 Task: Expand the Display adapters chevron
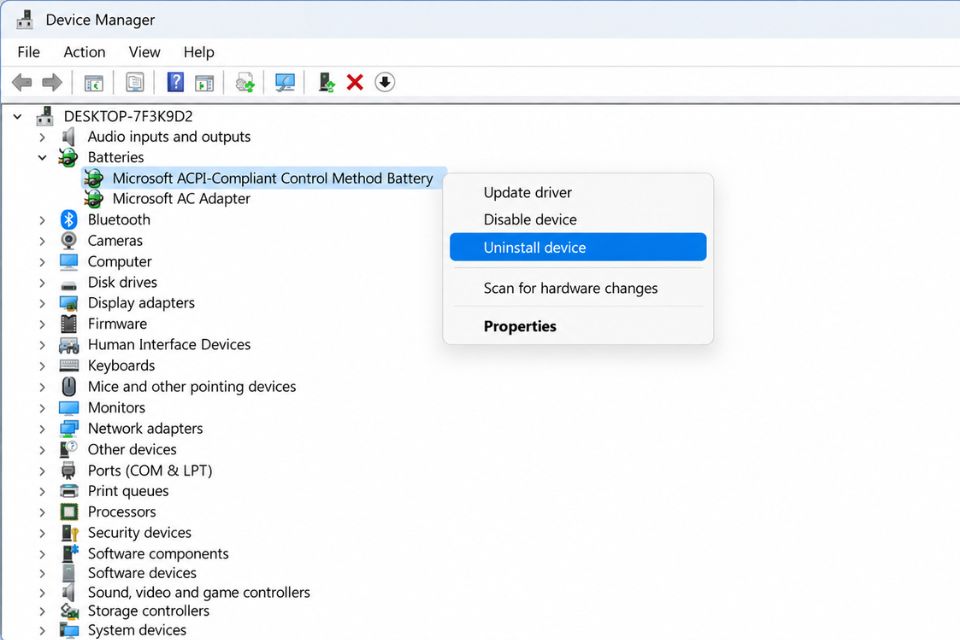[x=42, y=303]
